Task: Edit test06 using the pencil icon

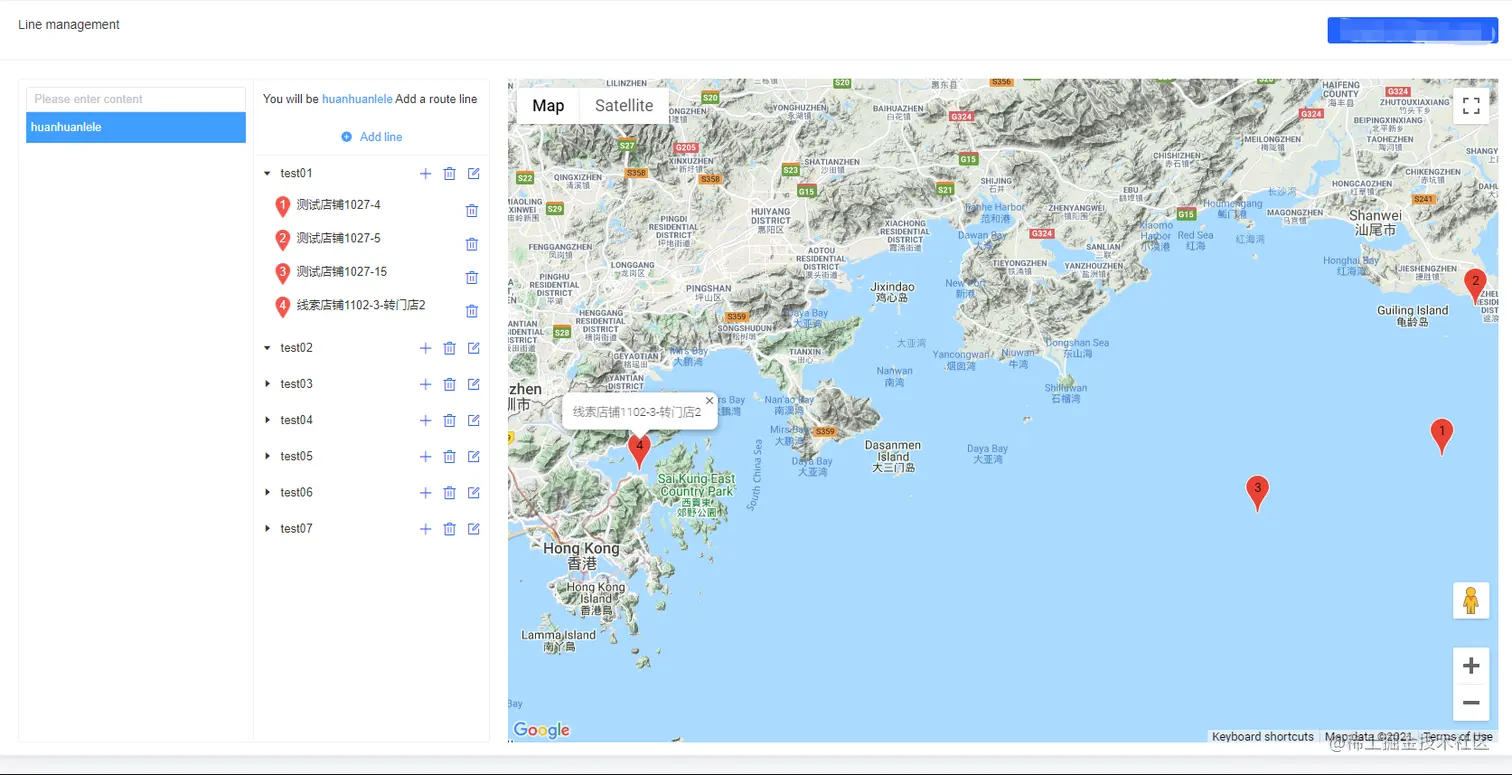Action: point(474,492)
